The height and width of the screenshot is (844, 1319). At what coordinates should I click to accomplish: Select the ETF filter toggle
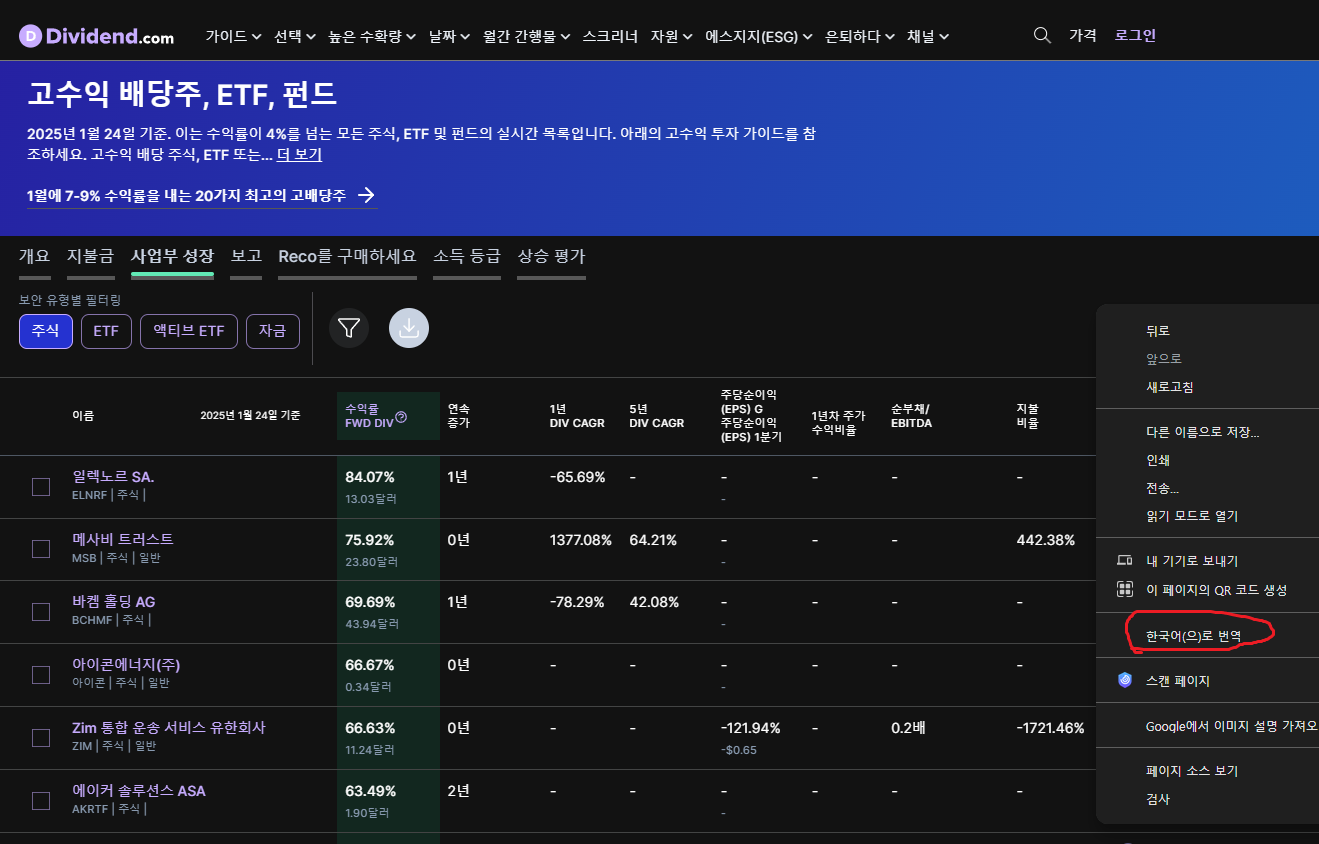click(x=106, y=331)
